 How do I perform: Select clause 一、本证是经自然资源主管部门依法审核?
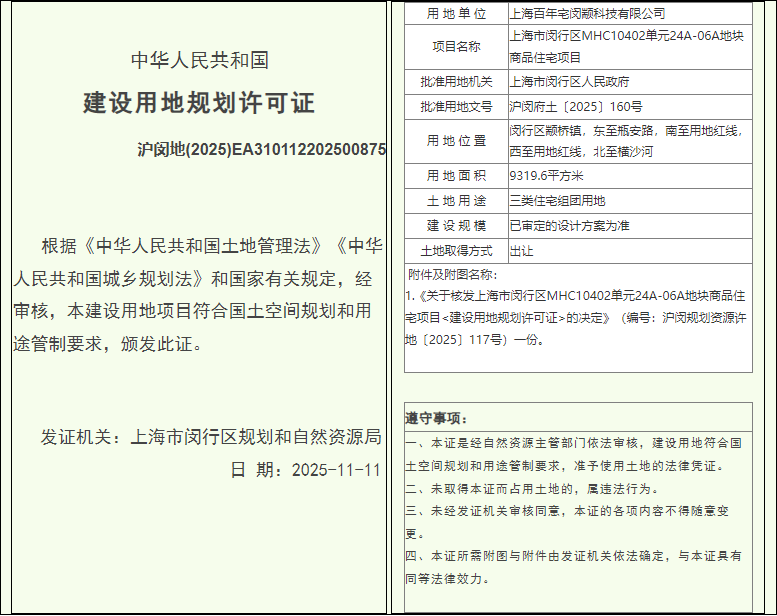(573, 454)
